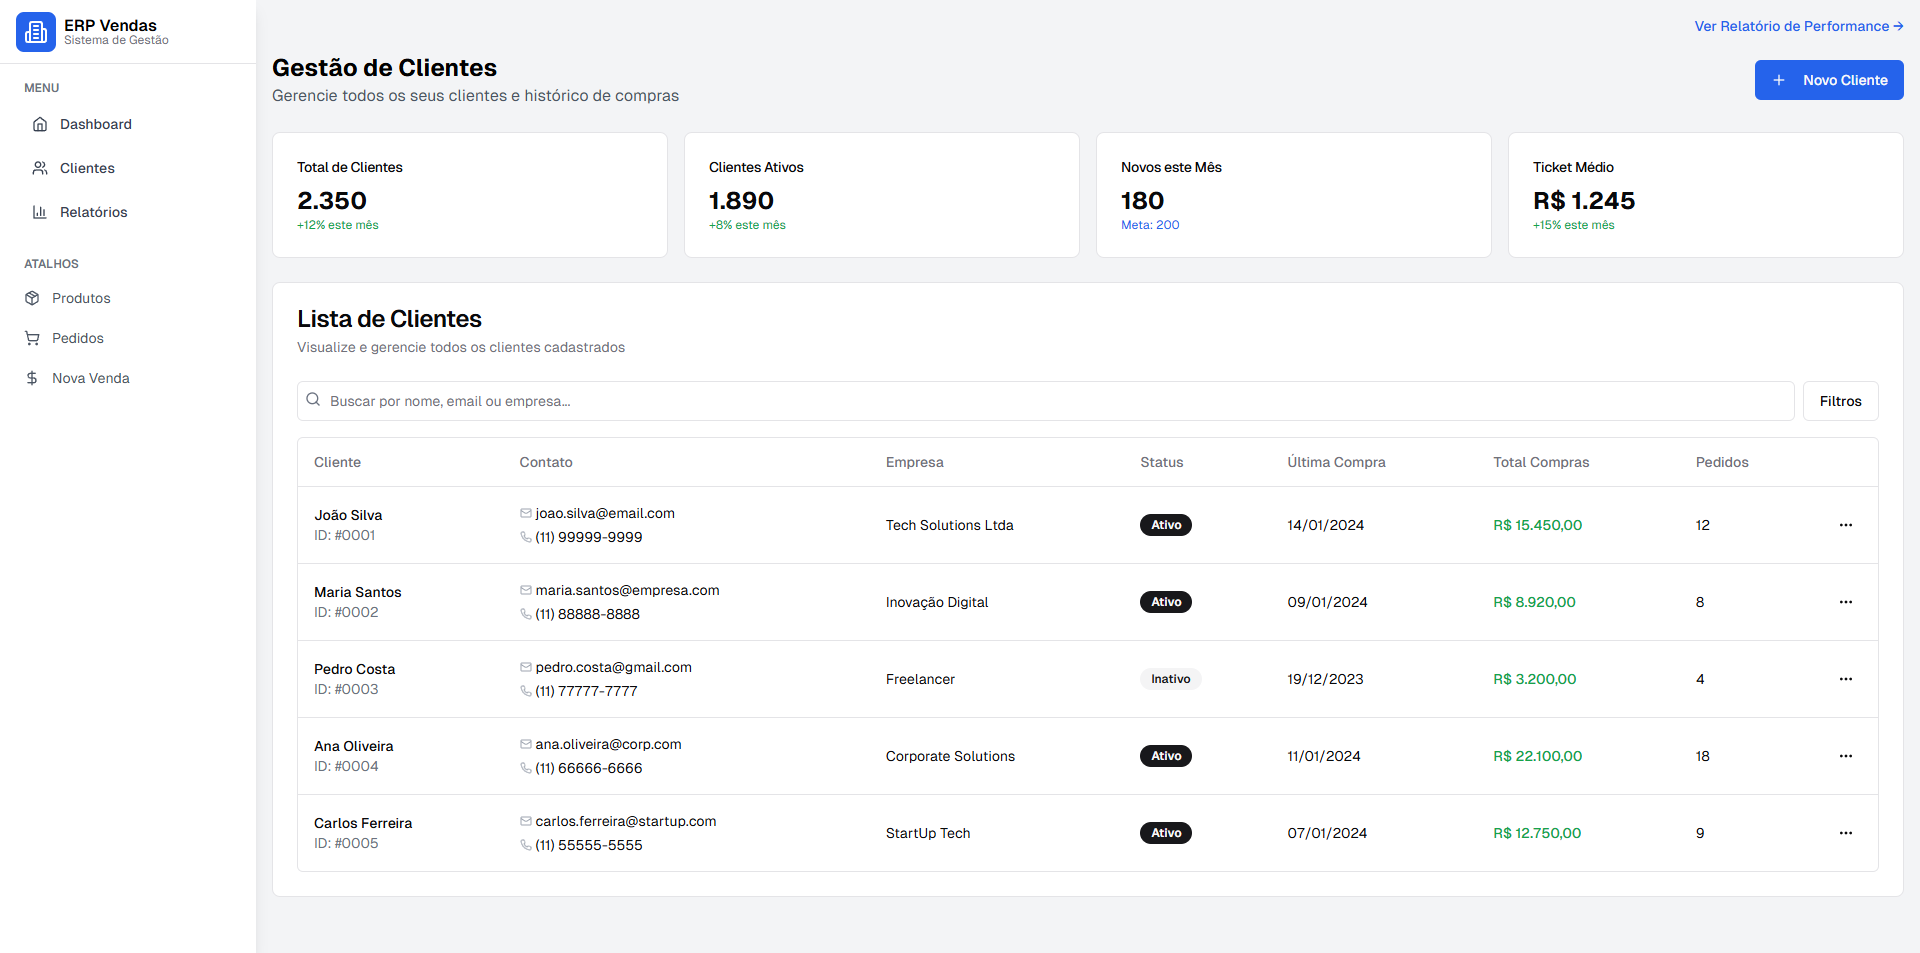This screenshot has height=953, width=1920.
Task: Select client name Pedro Costa
Action: [x=354, y=669]
